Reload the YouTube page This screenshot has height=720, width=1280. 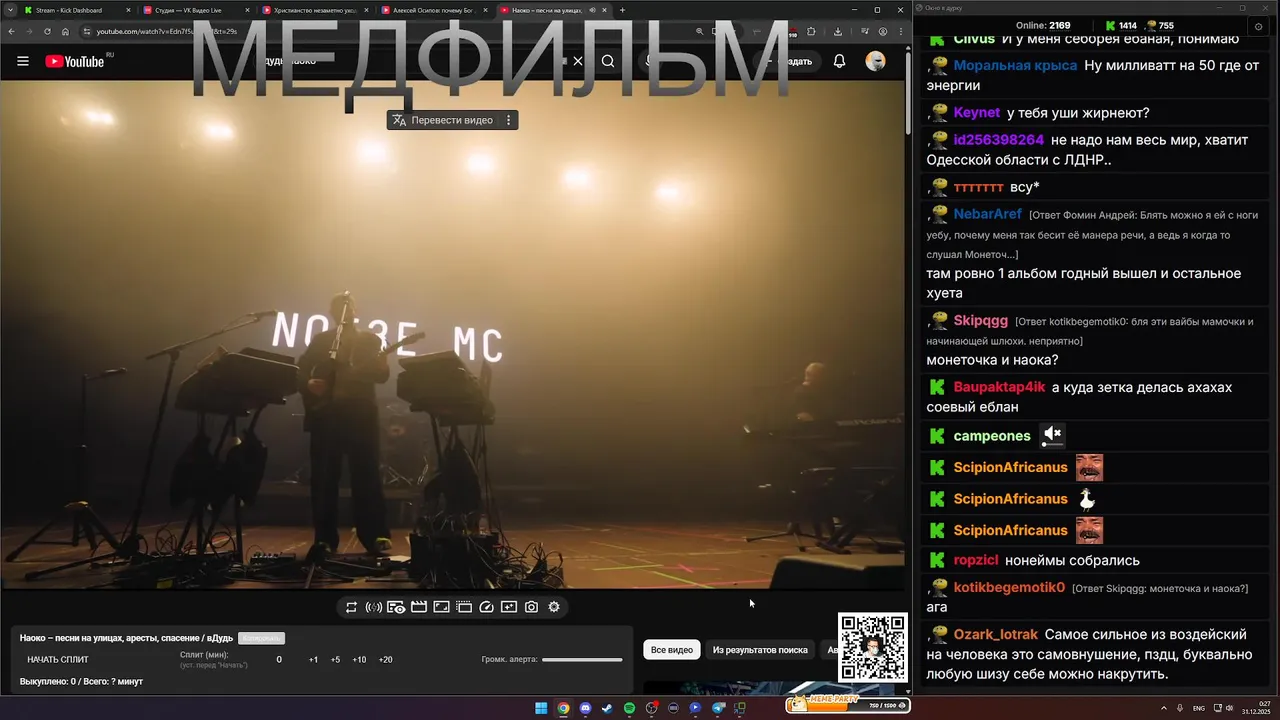click(x=47, y=31)
